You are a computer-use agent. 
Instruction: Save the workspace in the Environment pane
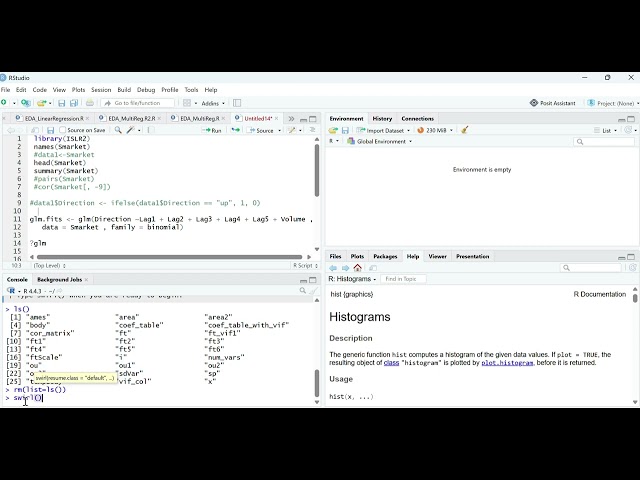click(345, 130)
